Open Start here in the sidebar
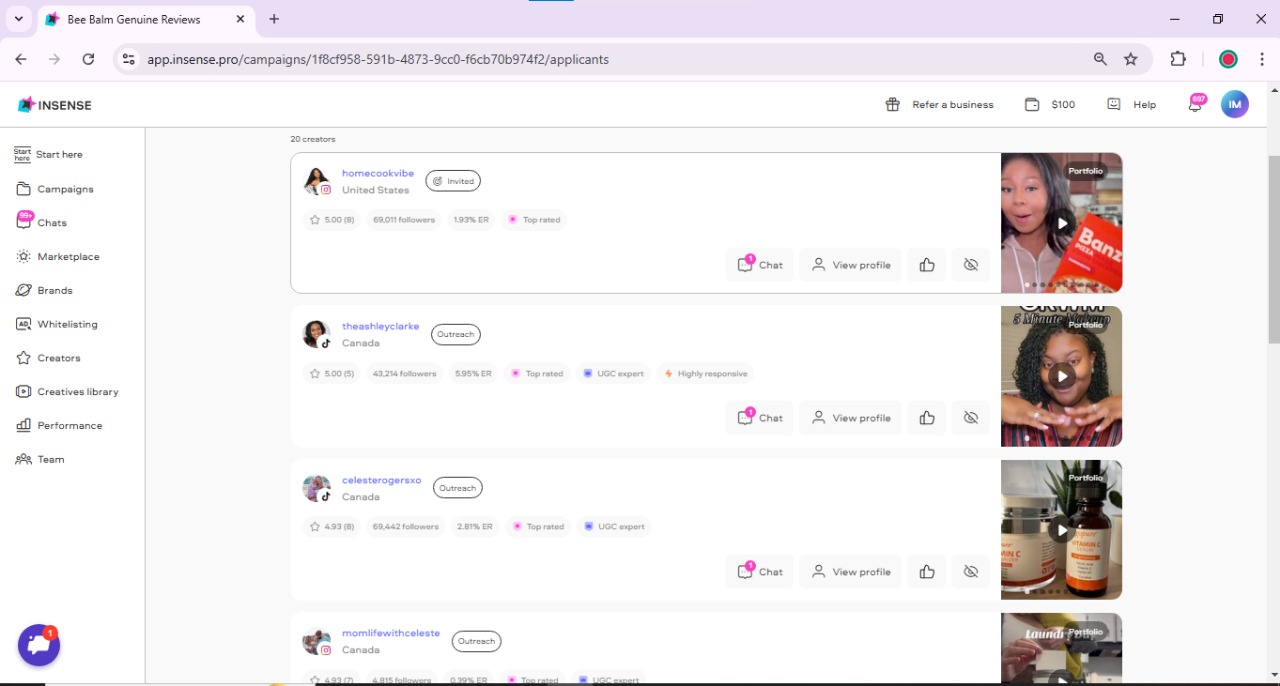1280x686 pixels. (x=48, y=155)
